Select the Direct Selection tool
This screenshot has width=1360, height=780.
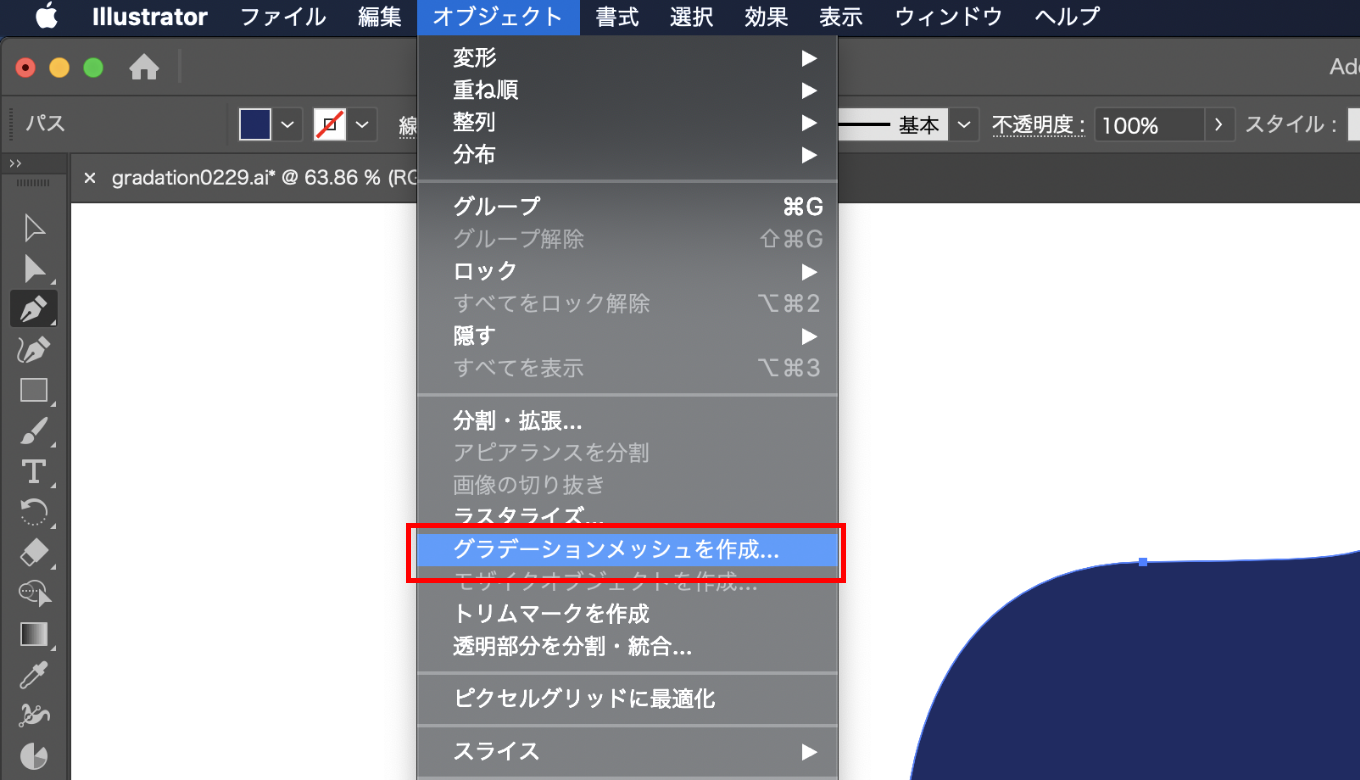(34, 268)
